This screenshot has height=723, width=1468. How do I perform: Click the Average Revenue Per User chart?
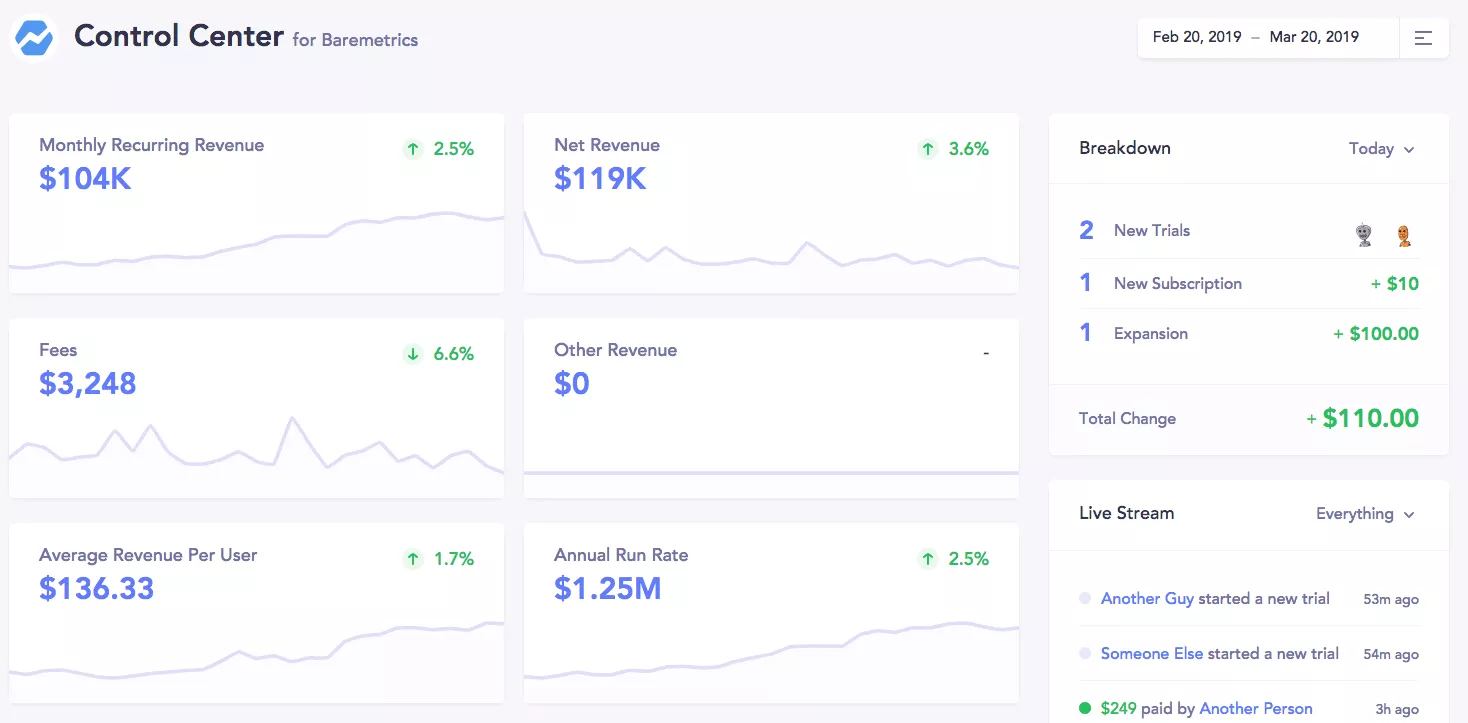256,660
